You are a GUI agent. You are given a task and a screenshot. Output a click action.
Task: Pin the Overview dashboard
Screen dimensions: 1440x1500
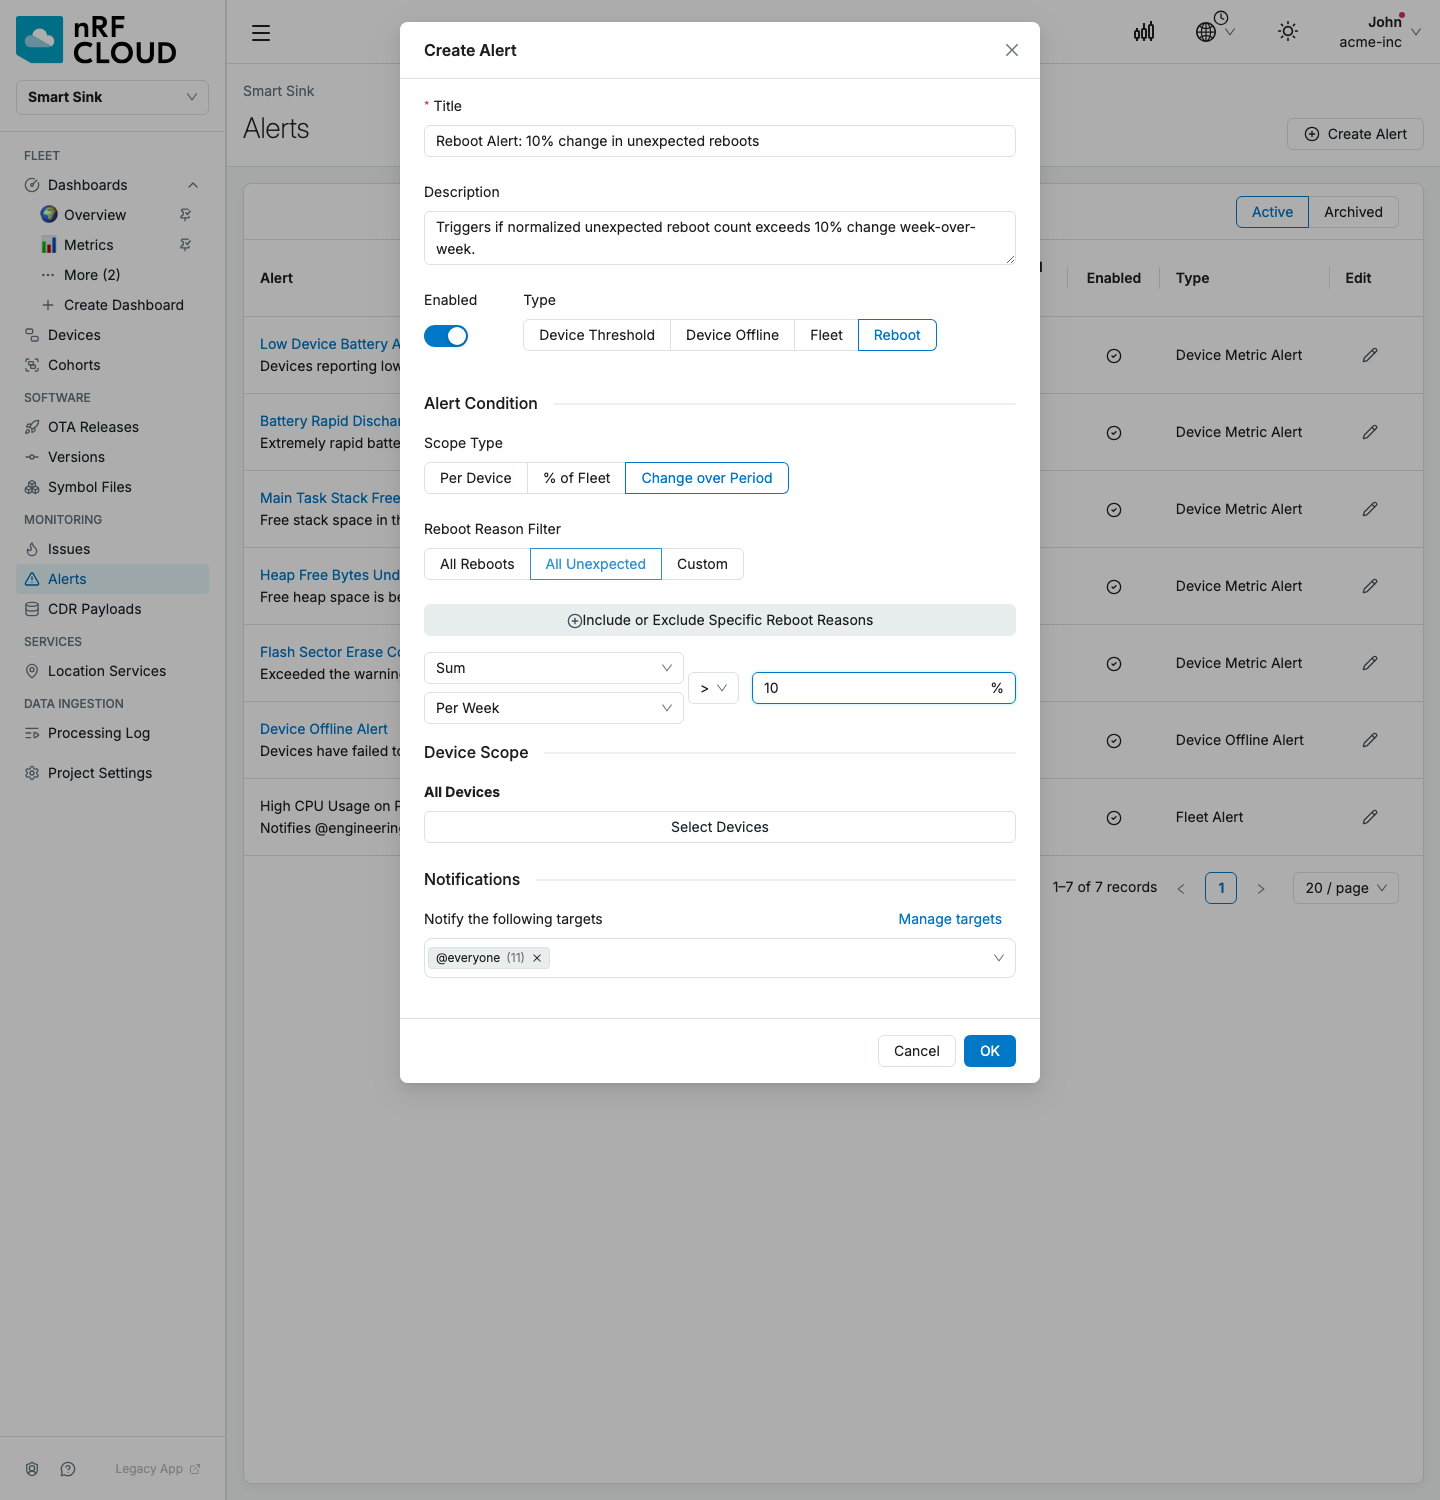pyautogui.click(x=185, y=215)
